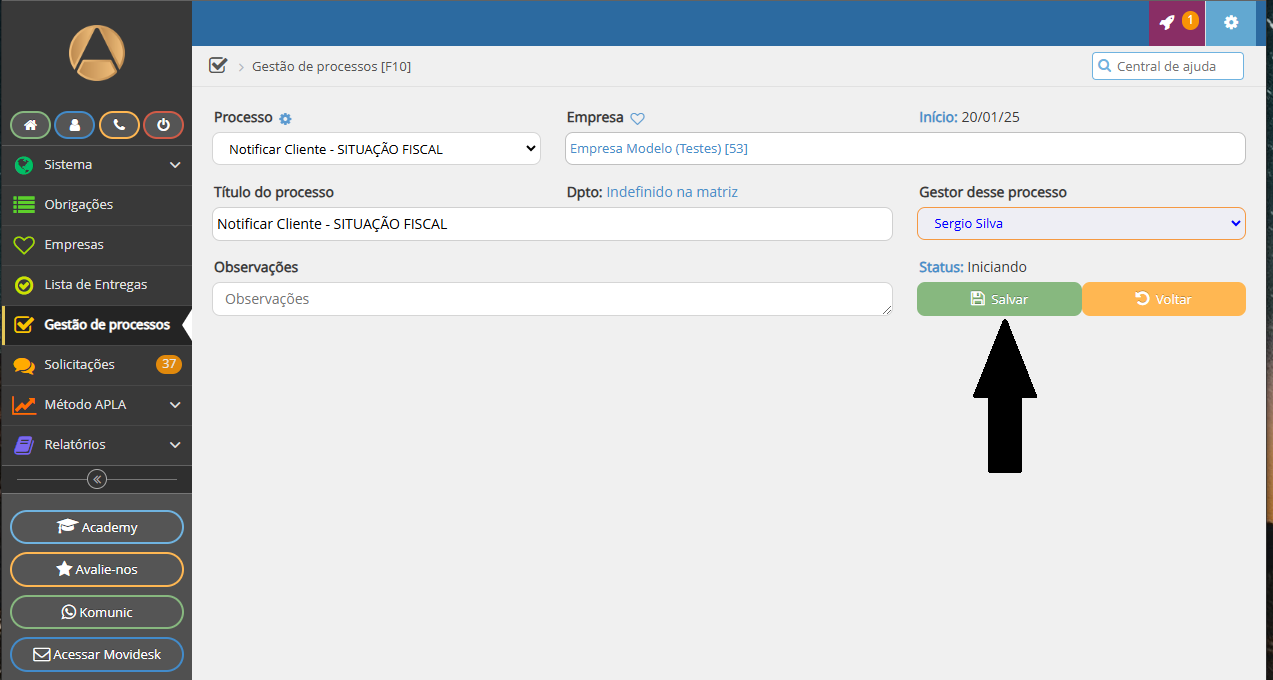Click the gear icon beside Processo label
Viewport: 1273px width, 680px height.
[x=285, y=119]
